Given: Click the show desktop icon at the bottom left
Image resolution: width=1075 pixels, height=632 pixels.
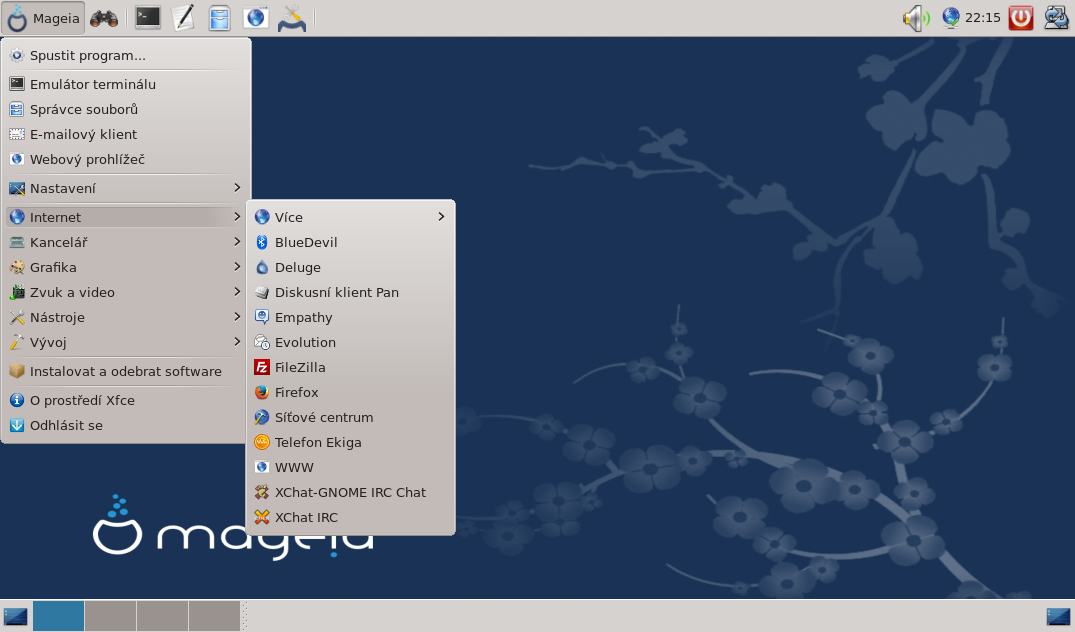Looking at the screenshot, I should tap(15, 616).
